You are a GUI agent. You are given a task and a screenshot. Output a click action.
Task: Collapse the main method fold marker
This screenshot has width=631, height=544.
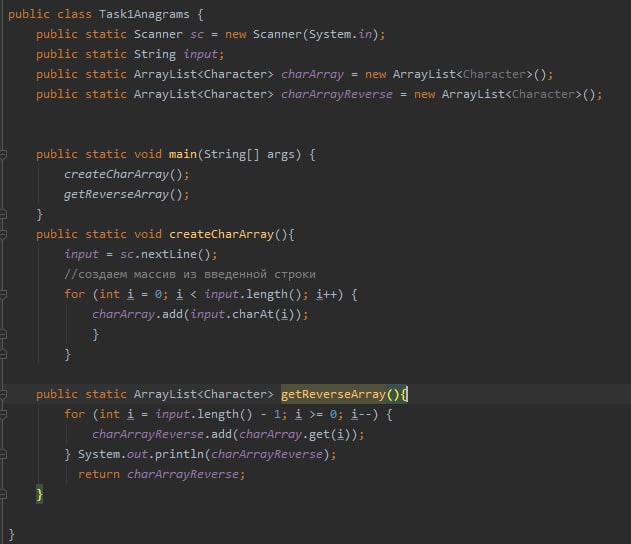(3, 154)
